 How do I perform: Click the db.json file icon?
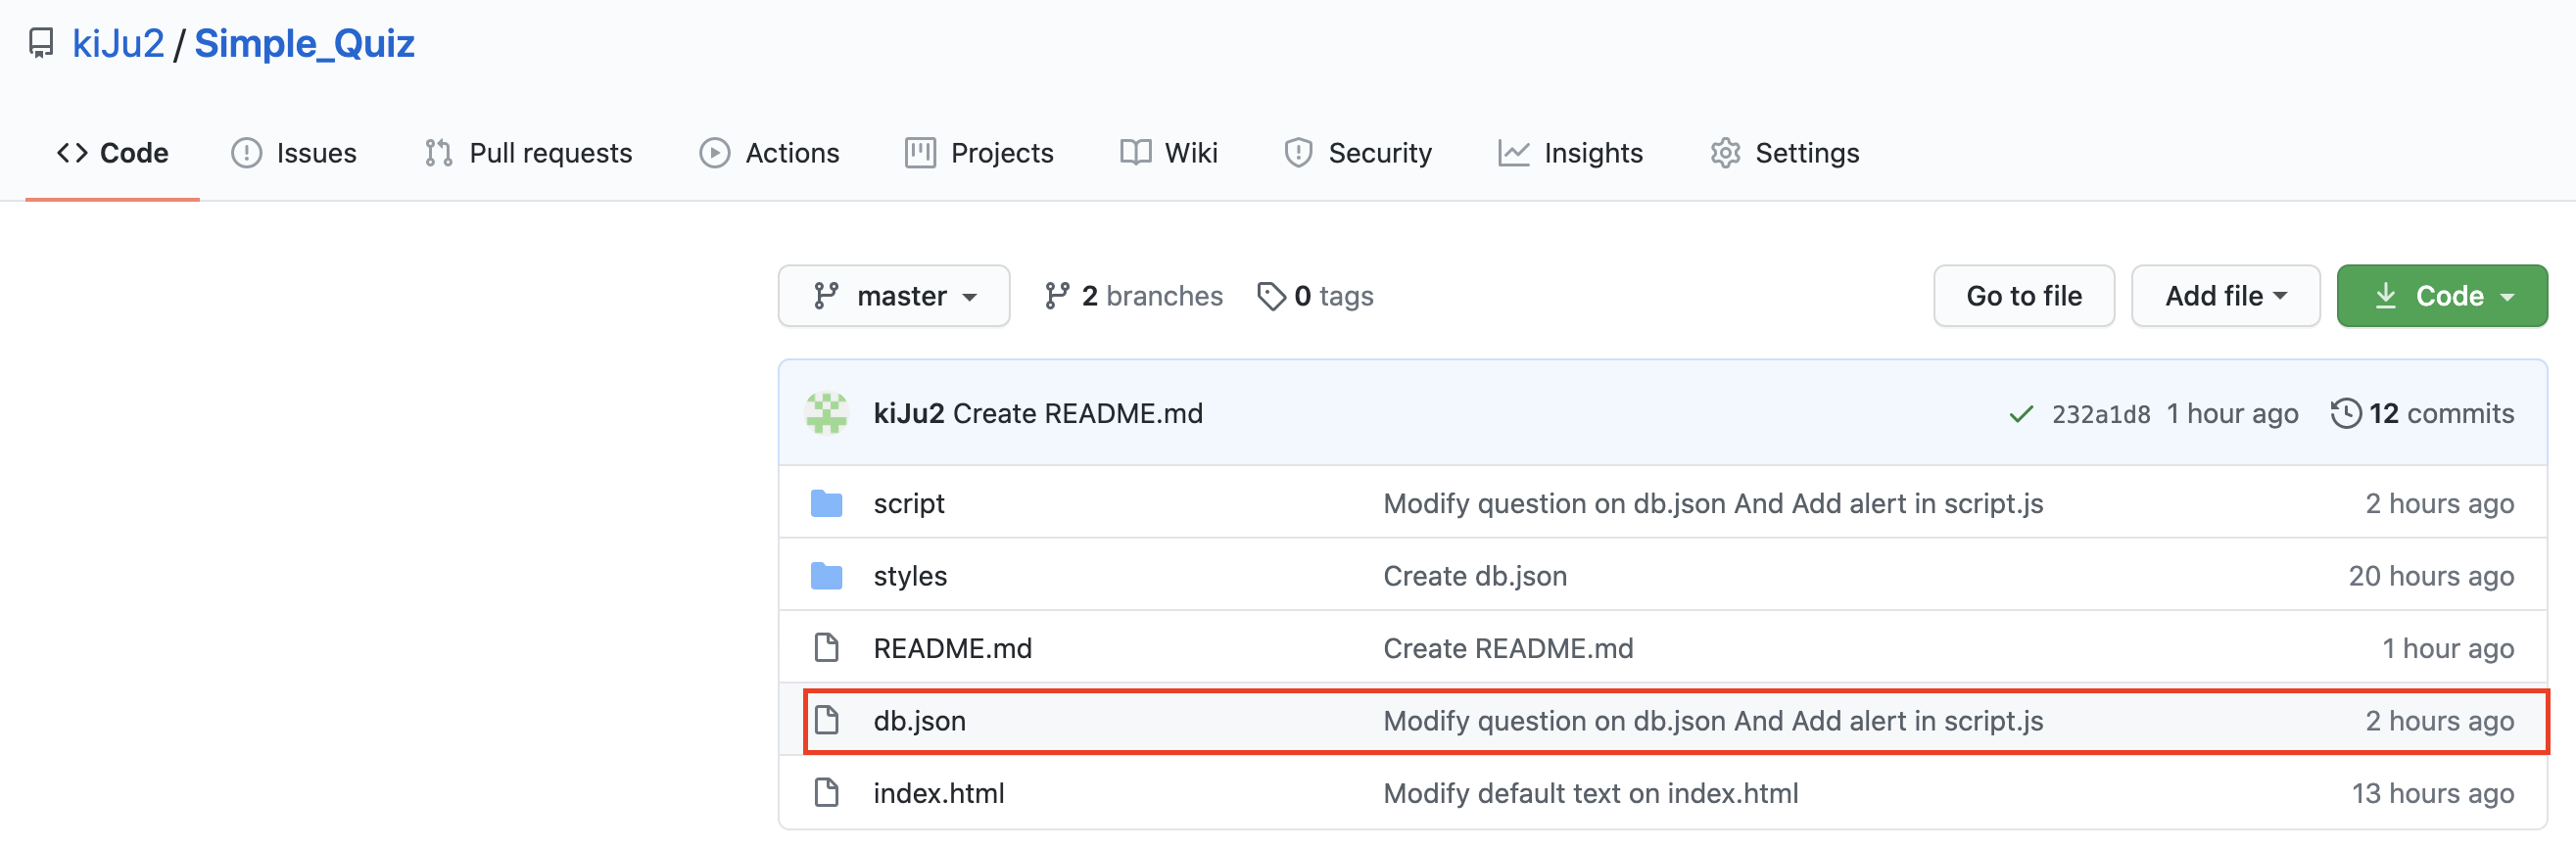point(826,721)
